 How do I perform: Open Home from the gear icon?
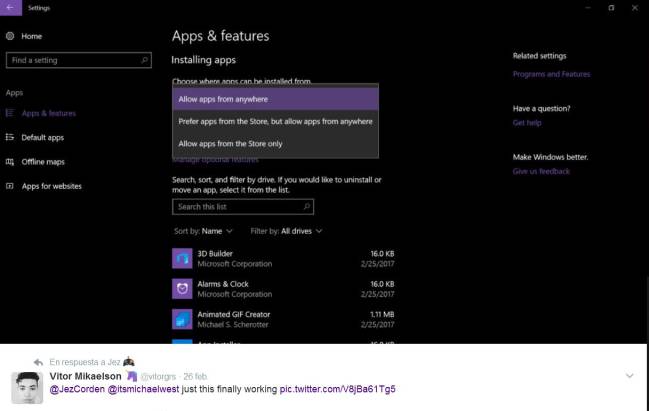(x=10, y=36)
